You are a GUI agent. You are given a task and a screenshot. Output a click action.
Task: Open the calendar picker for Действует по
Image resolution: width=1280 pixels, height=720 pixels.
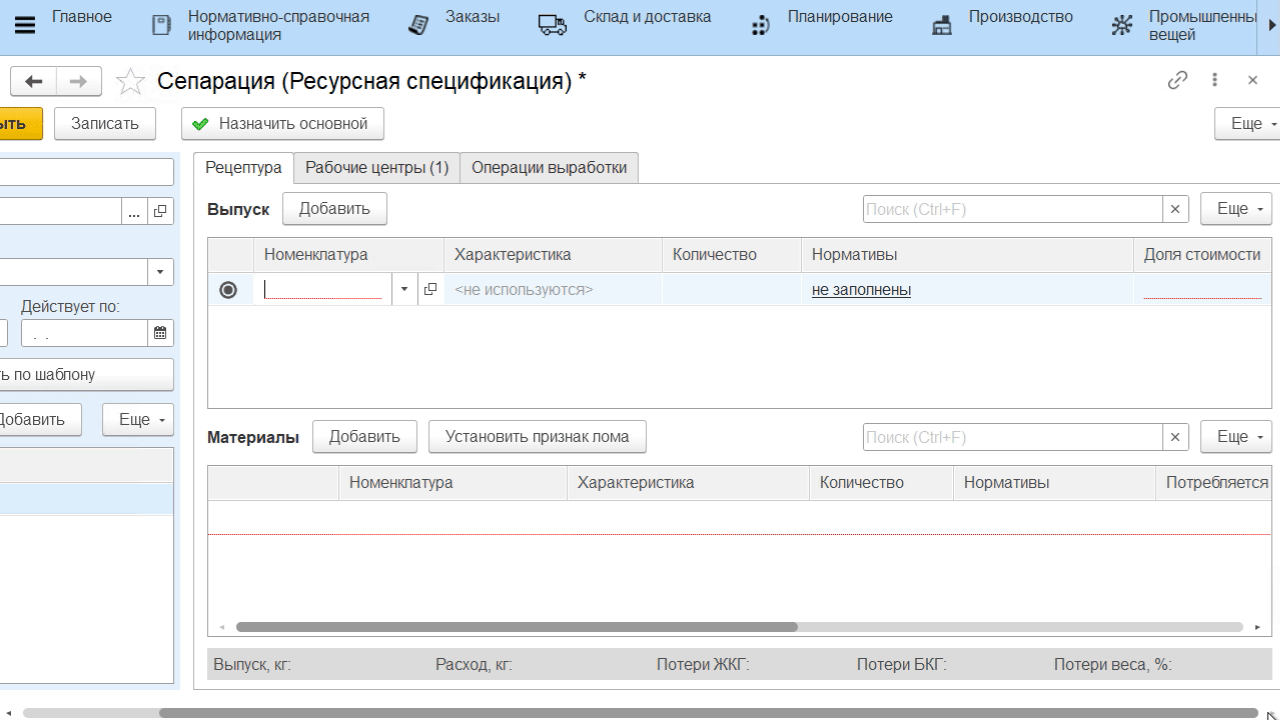[159, 333]
